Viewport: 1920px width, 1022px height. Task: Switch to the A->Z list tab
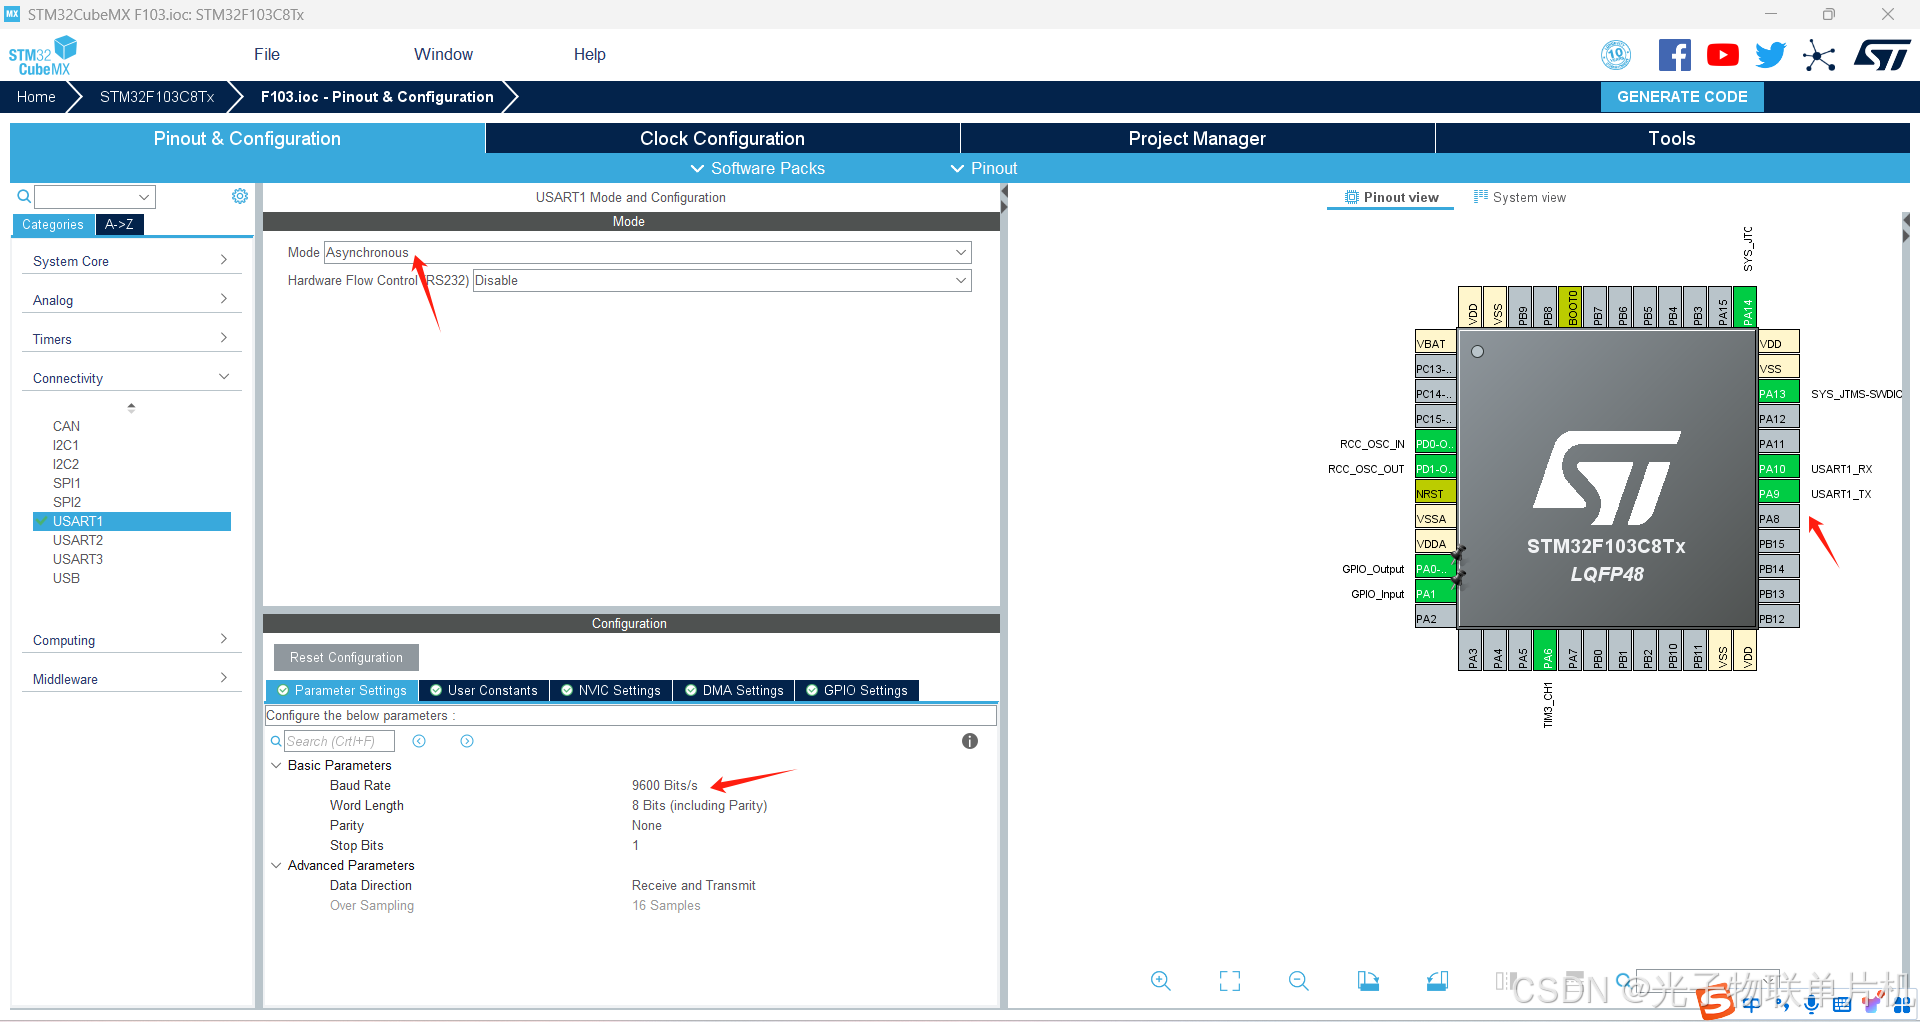120,224
